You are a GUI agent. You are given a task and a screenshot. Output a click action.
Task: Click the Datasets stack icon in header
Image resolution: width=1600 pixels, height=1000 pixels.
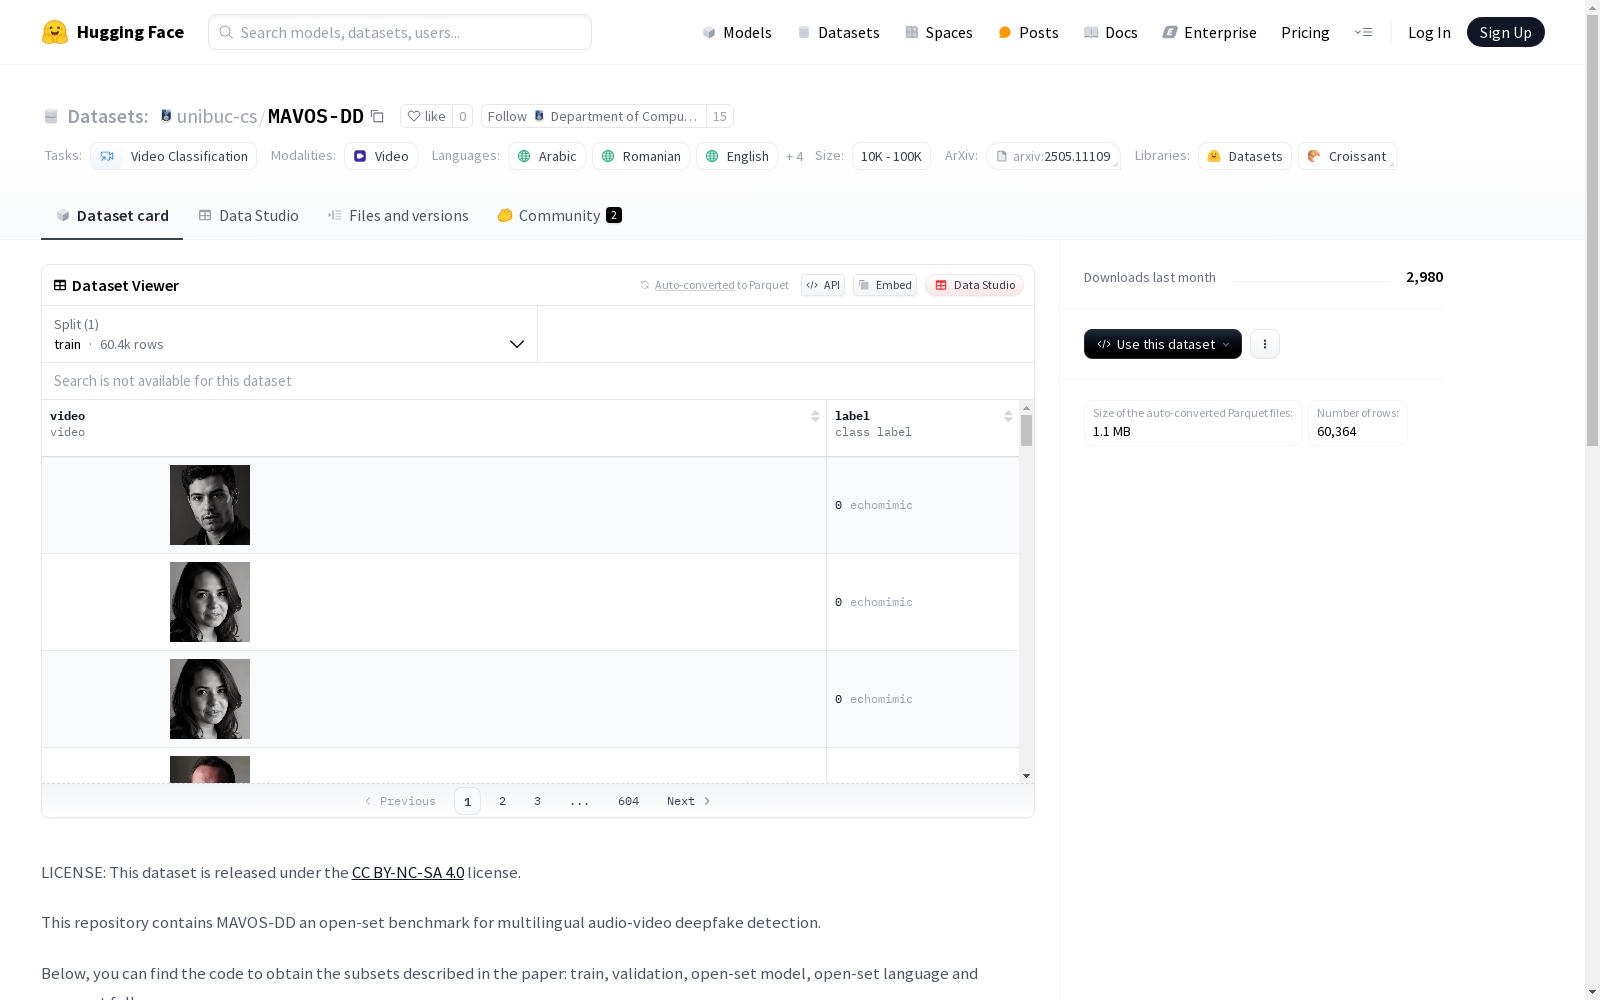pos(51,116)
